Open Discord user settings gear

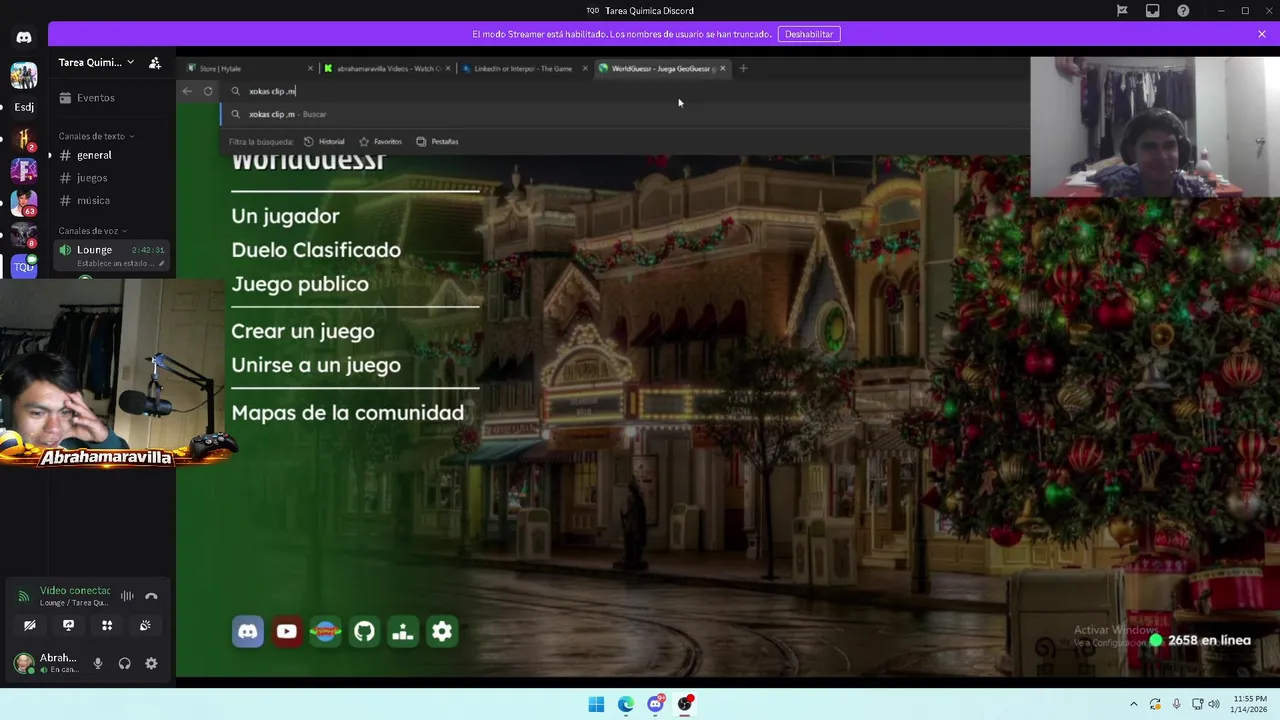pos(151,663)
